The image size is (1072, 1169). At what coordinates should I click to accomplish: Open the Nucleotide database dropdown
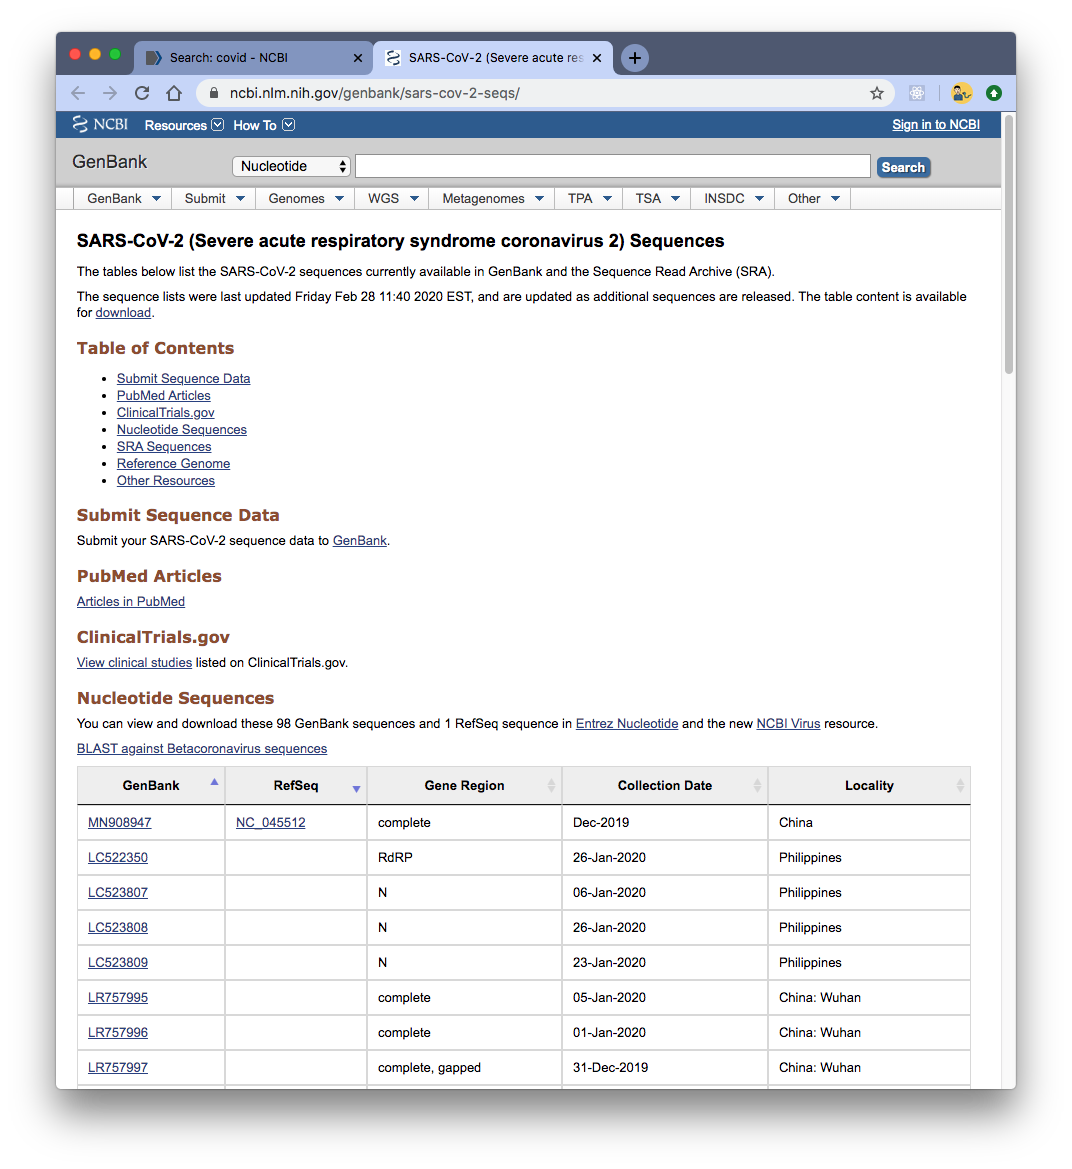pyautogui.click(x=291, y=166)
